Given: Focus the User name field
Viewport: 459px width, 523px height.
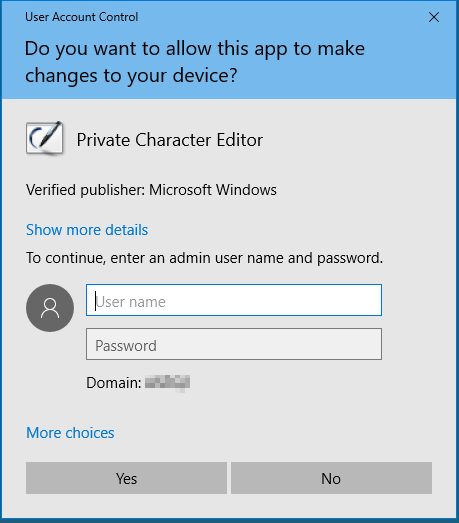Looking at the screenshot, I should coord(234,300).
